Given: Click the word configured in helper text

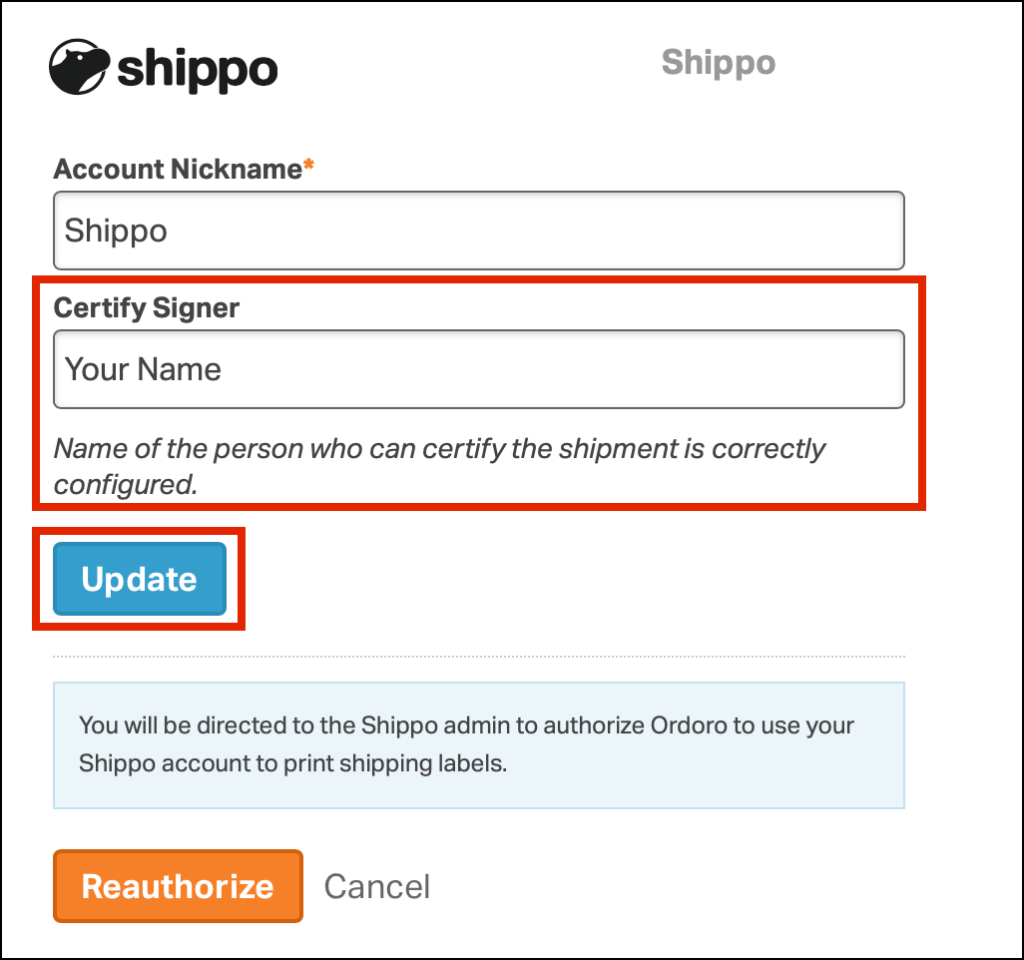Looking at the screenshot, I should pyautogui.click(x=125, y=485).
